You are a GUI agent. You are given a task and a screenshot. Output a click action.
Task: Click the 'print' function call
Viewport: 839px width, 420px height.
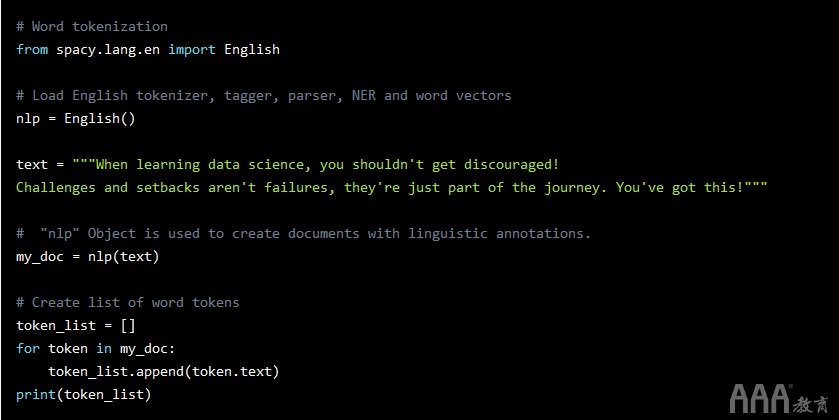tap(36, 394)
